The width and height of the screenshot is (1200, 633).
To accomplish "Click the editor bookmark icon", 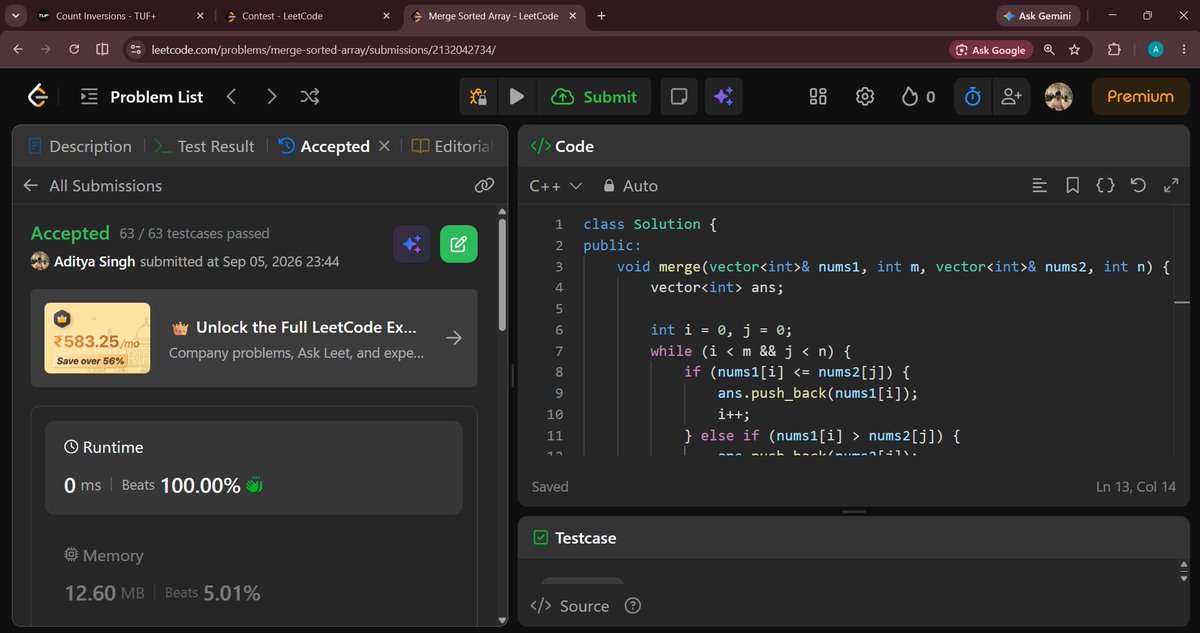I will click(1072, 186).
